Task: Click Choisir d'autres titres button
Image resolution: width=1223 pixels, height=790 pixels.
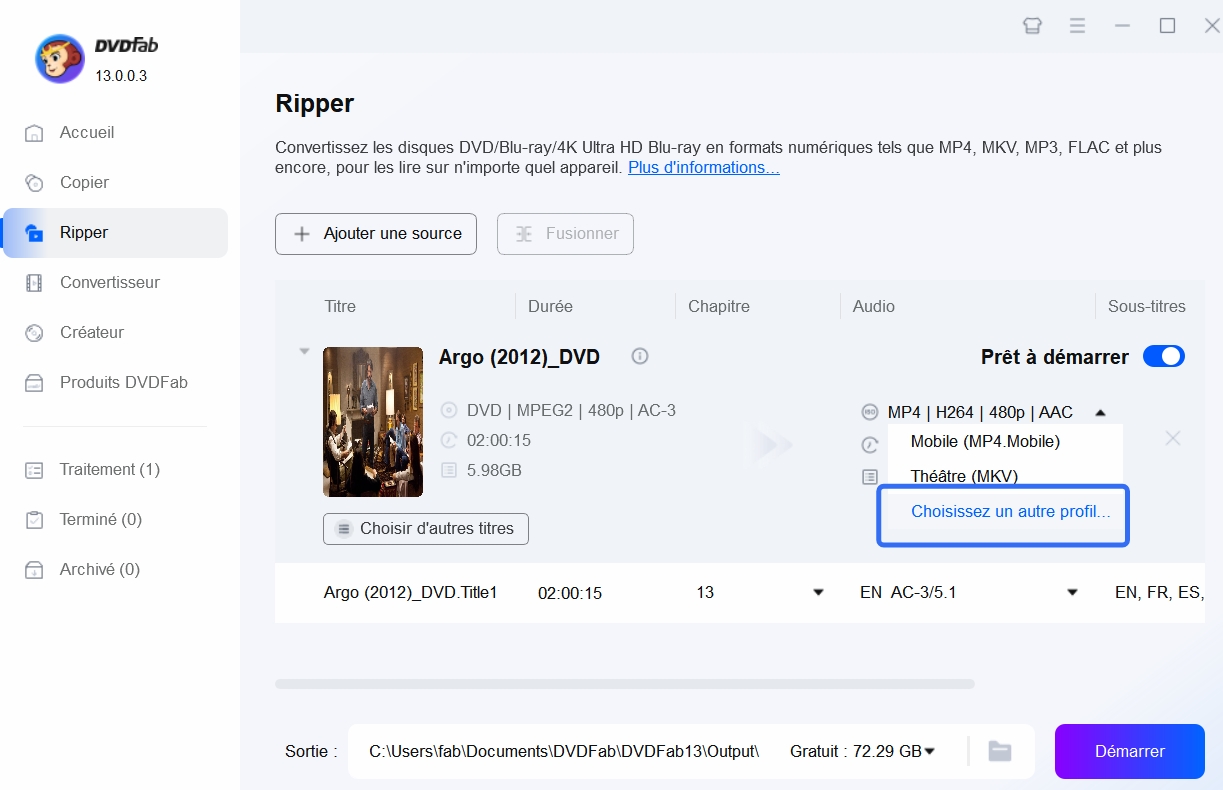Action: 426,529
